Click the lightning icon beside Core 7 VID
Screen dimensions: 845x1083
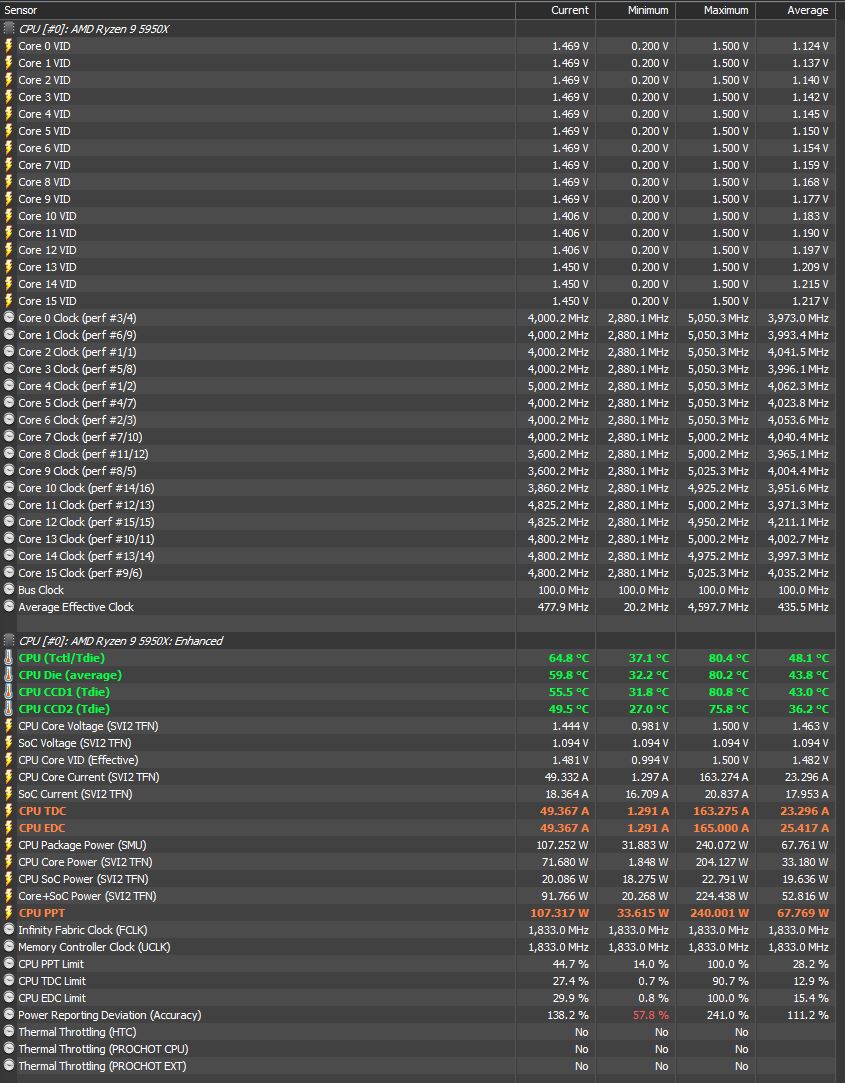(x=8, y=164)
